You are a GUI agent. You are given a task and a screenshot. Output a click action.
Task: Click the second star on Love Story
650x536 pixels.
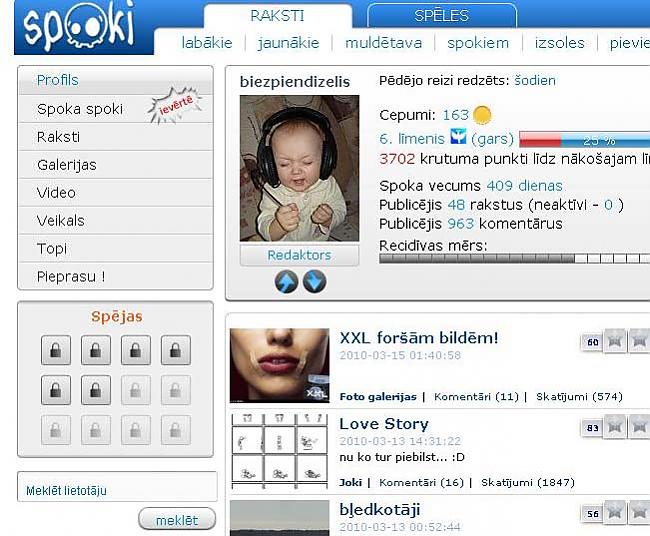(x=640, y=426)
